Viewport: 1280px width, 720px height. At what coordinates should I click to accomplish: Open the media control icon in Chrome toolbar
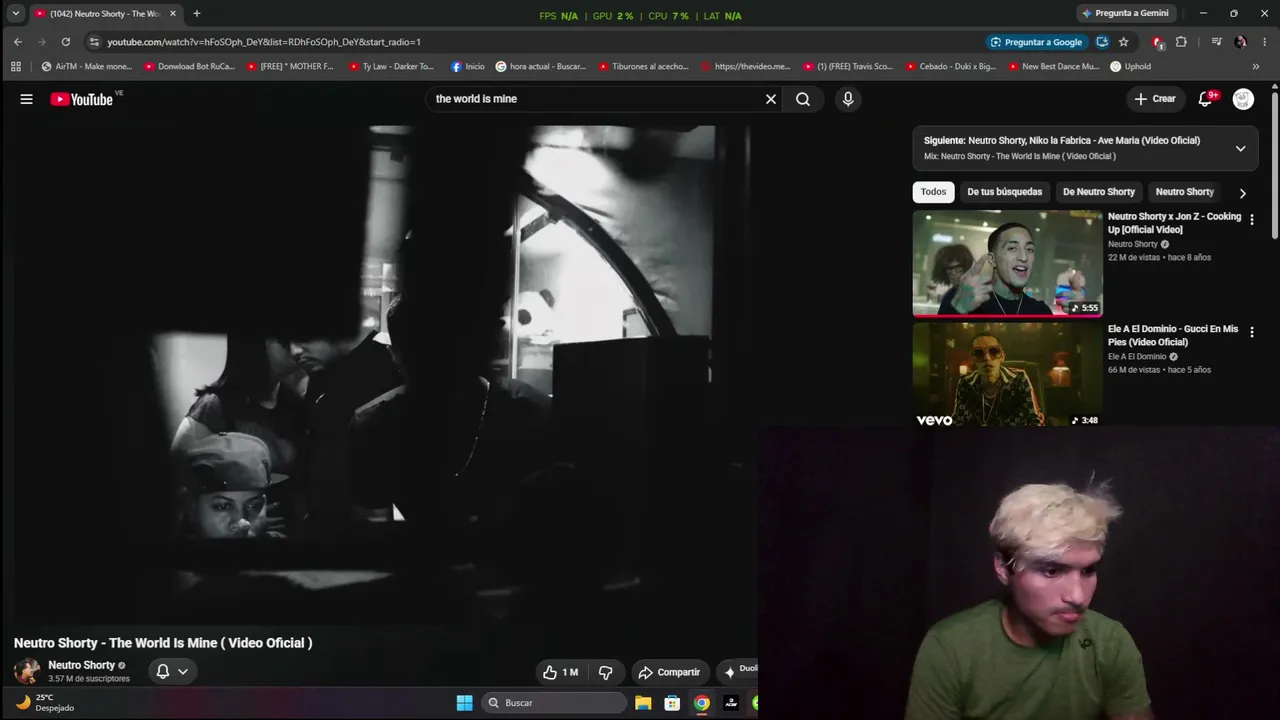pos(1216,42)
